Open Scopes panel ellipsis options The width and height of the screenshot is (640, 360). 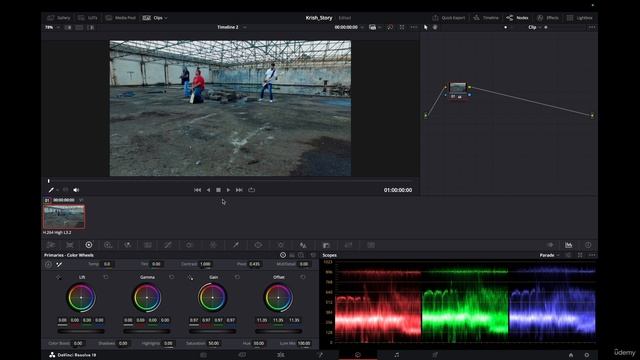[x=592, y=255]
